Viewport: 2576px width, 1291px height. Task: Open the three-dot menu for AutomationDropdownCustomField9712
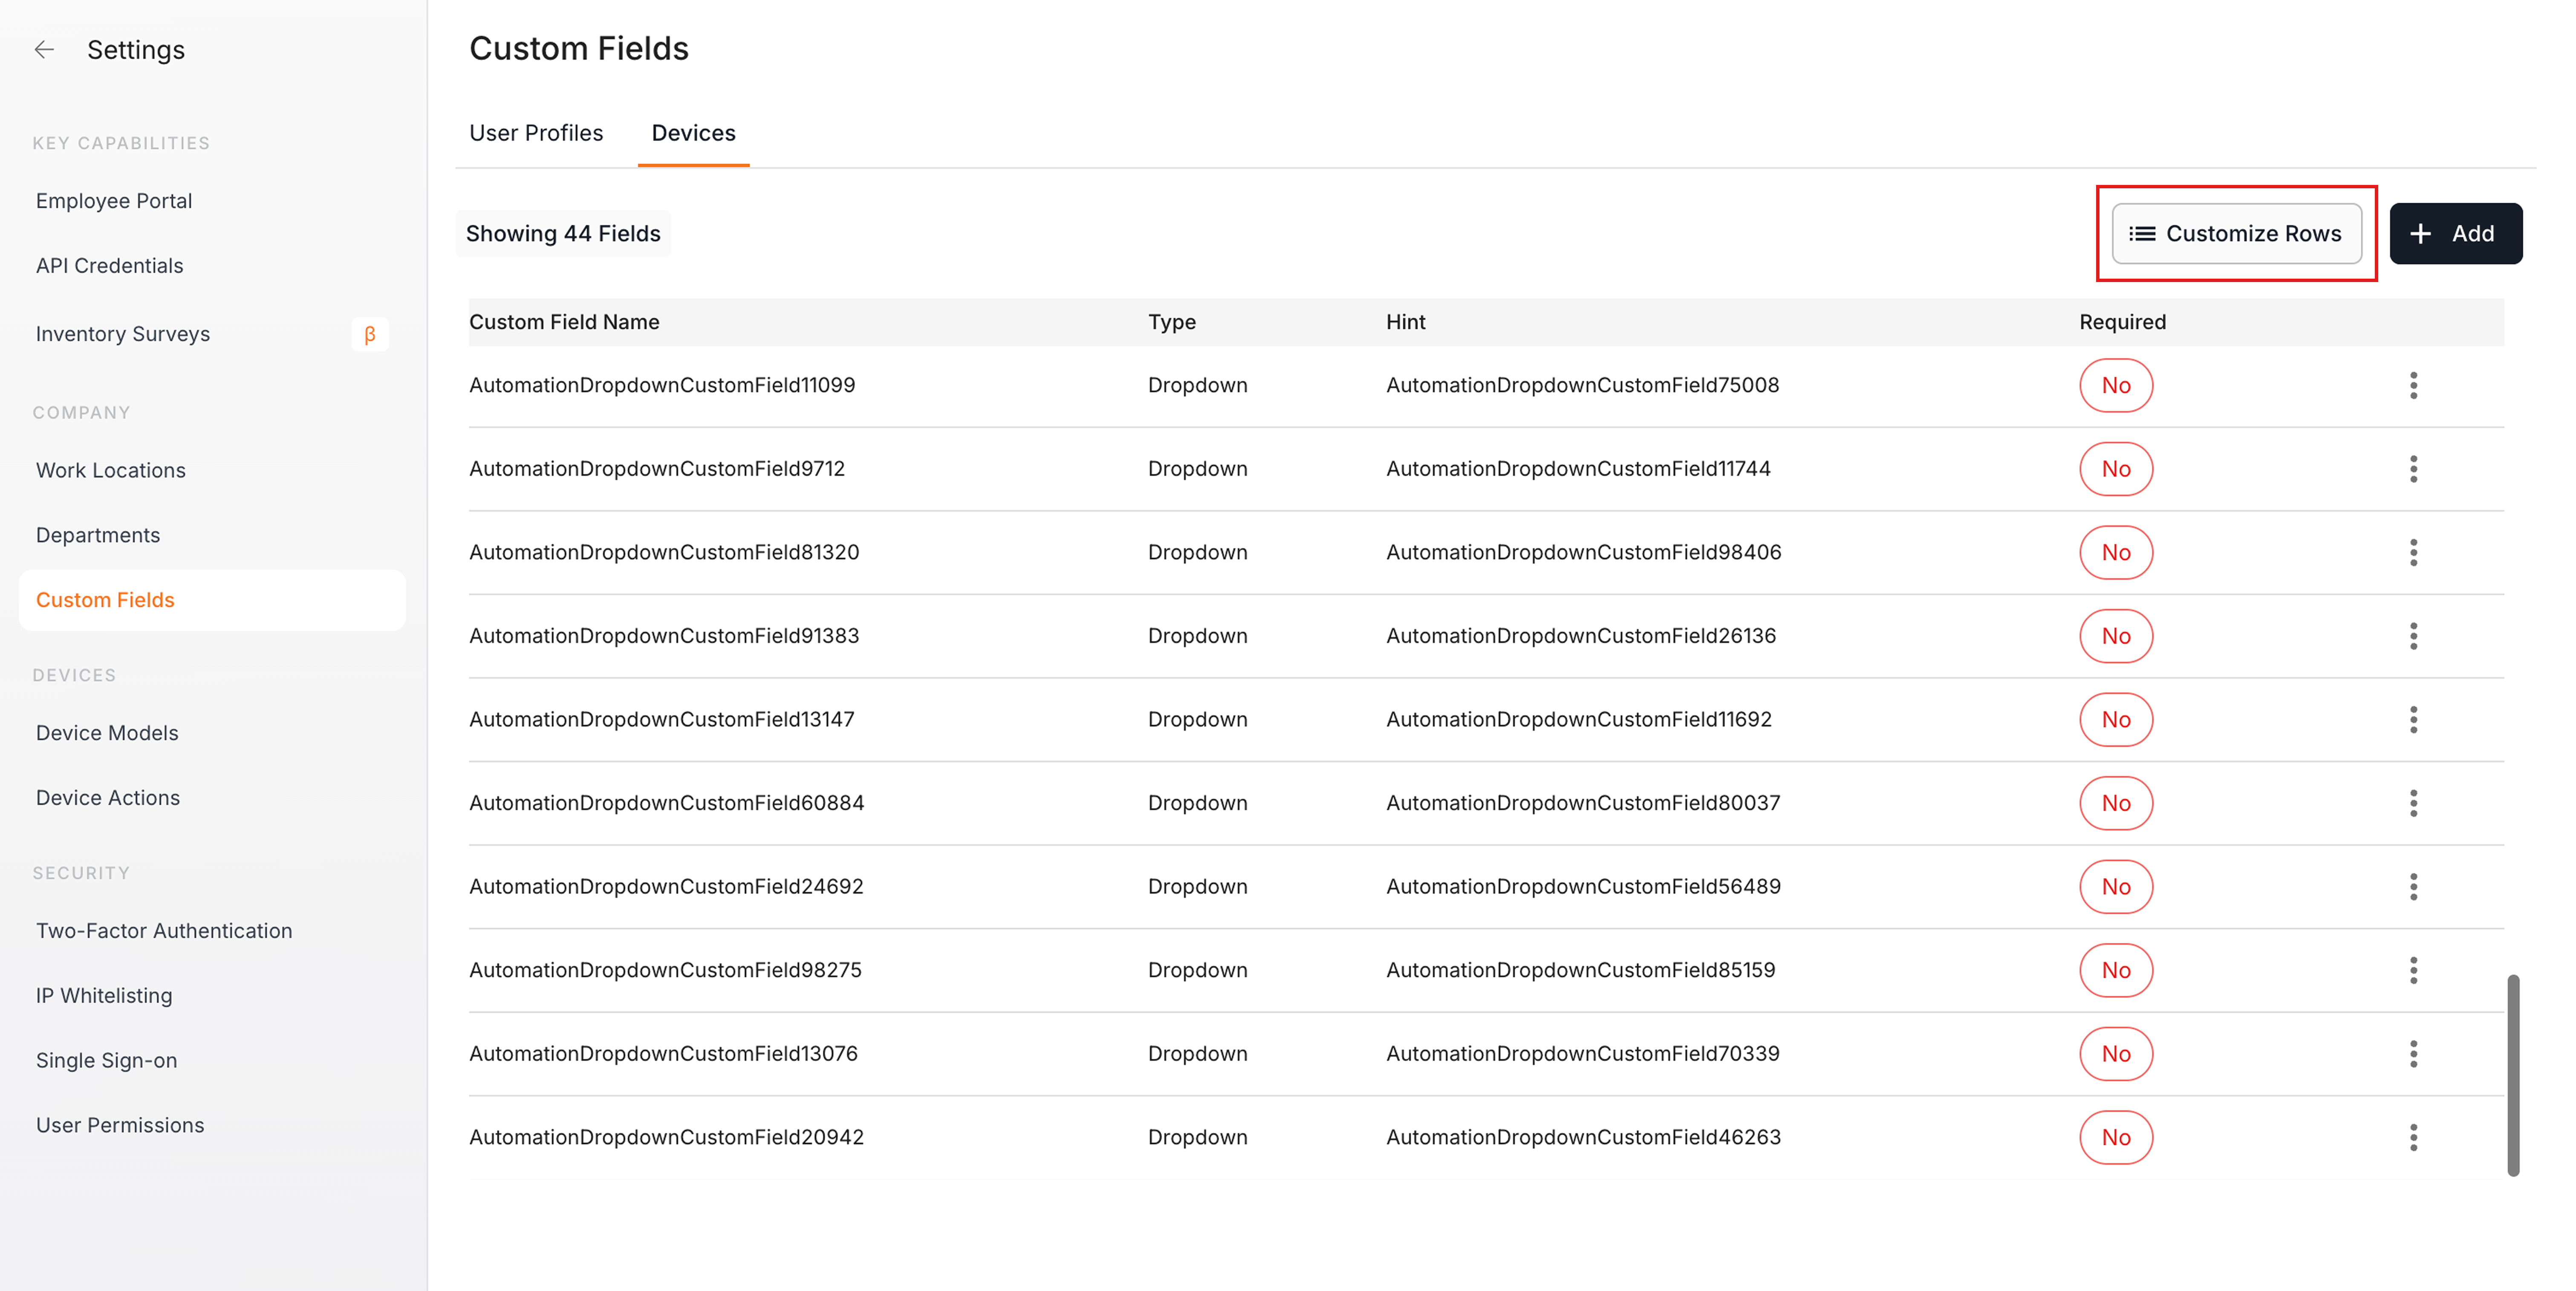pos(2413,469)
